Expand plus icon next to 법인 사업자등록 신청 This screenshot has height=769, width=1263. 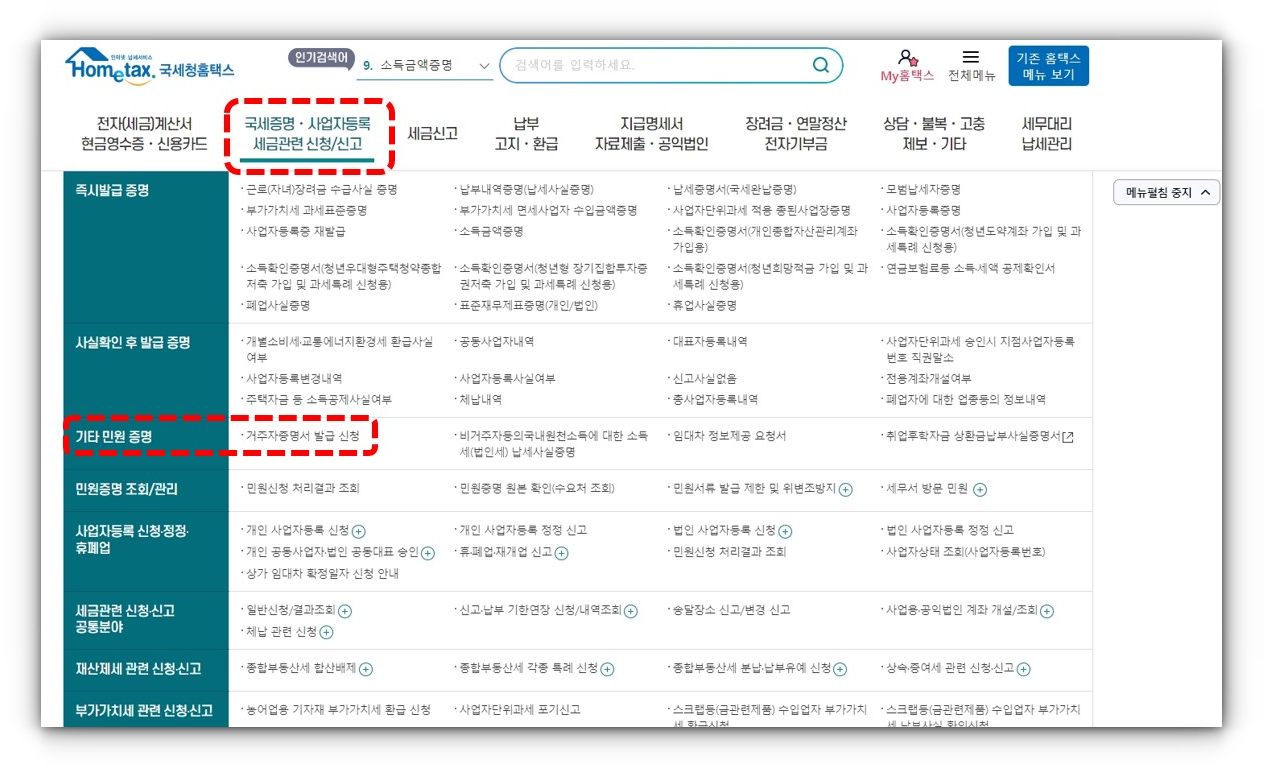786,531
